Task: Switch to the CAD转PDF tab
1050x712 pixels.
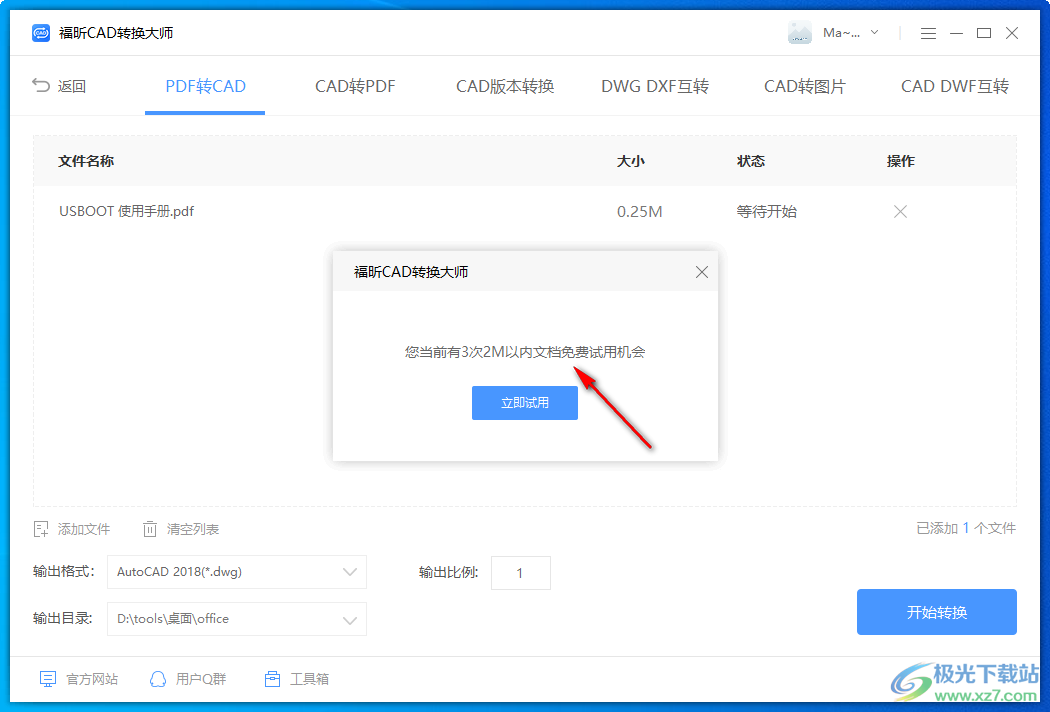Action: click(x=355, y=86)
